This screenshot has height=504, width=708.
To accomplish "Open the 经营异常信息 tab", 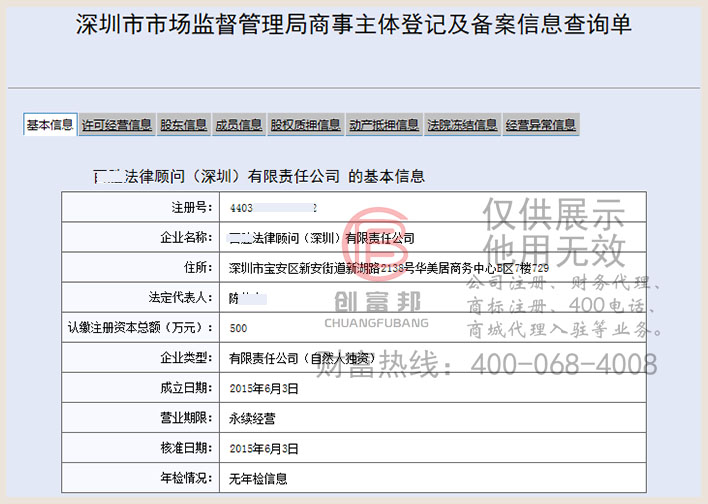I will click(540, 125).
